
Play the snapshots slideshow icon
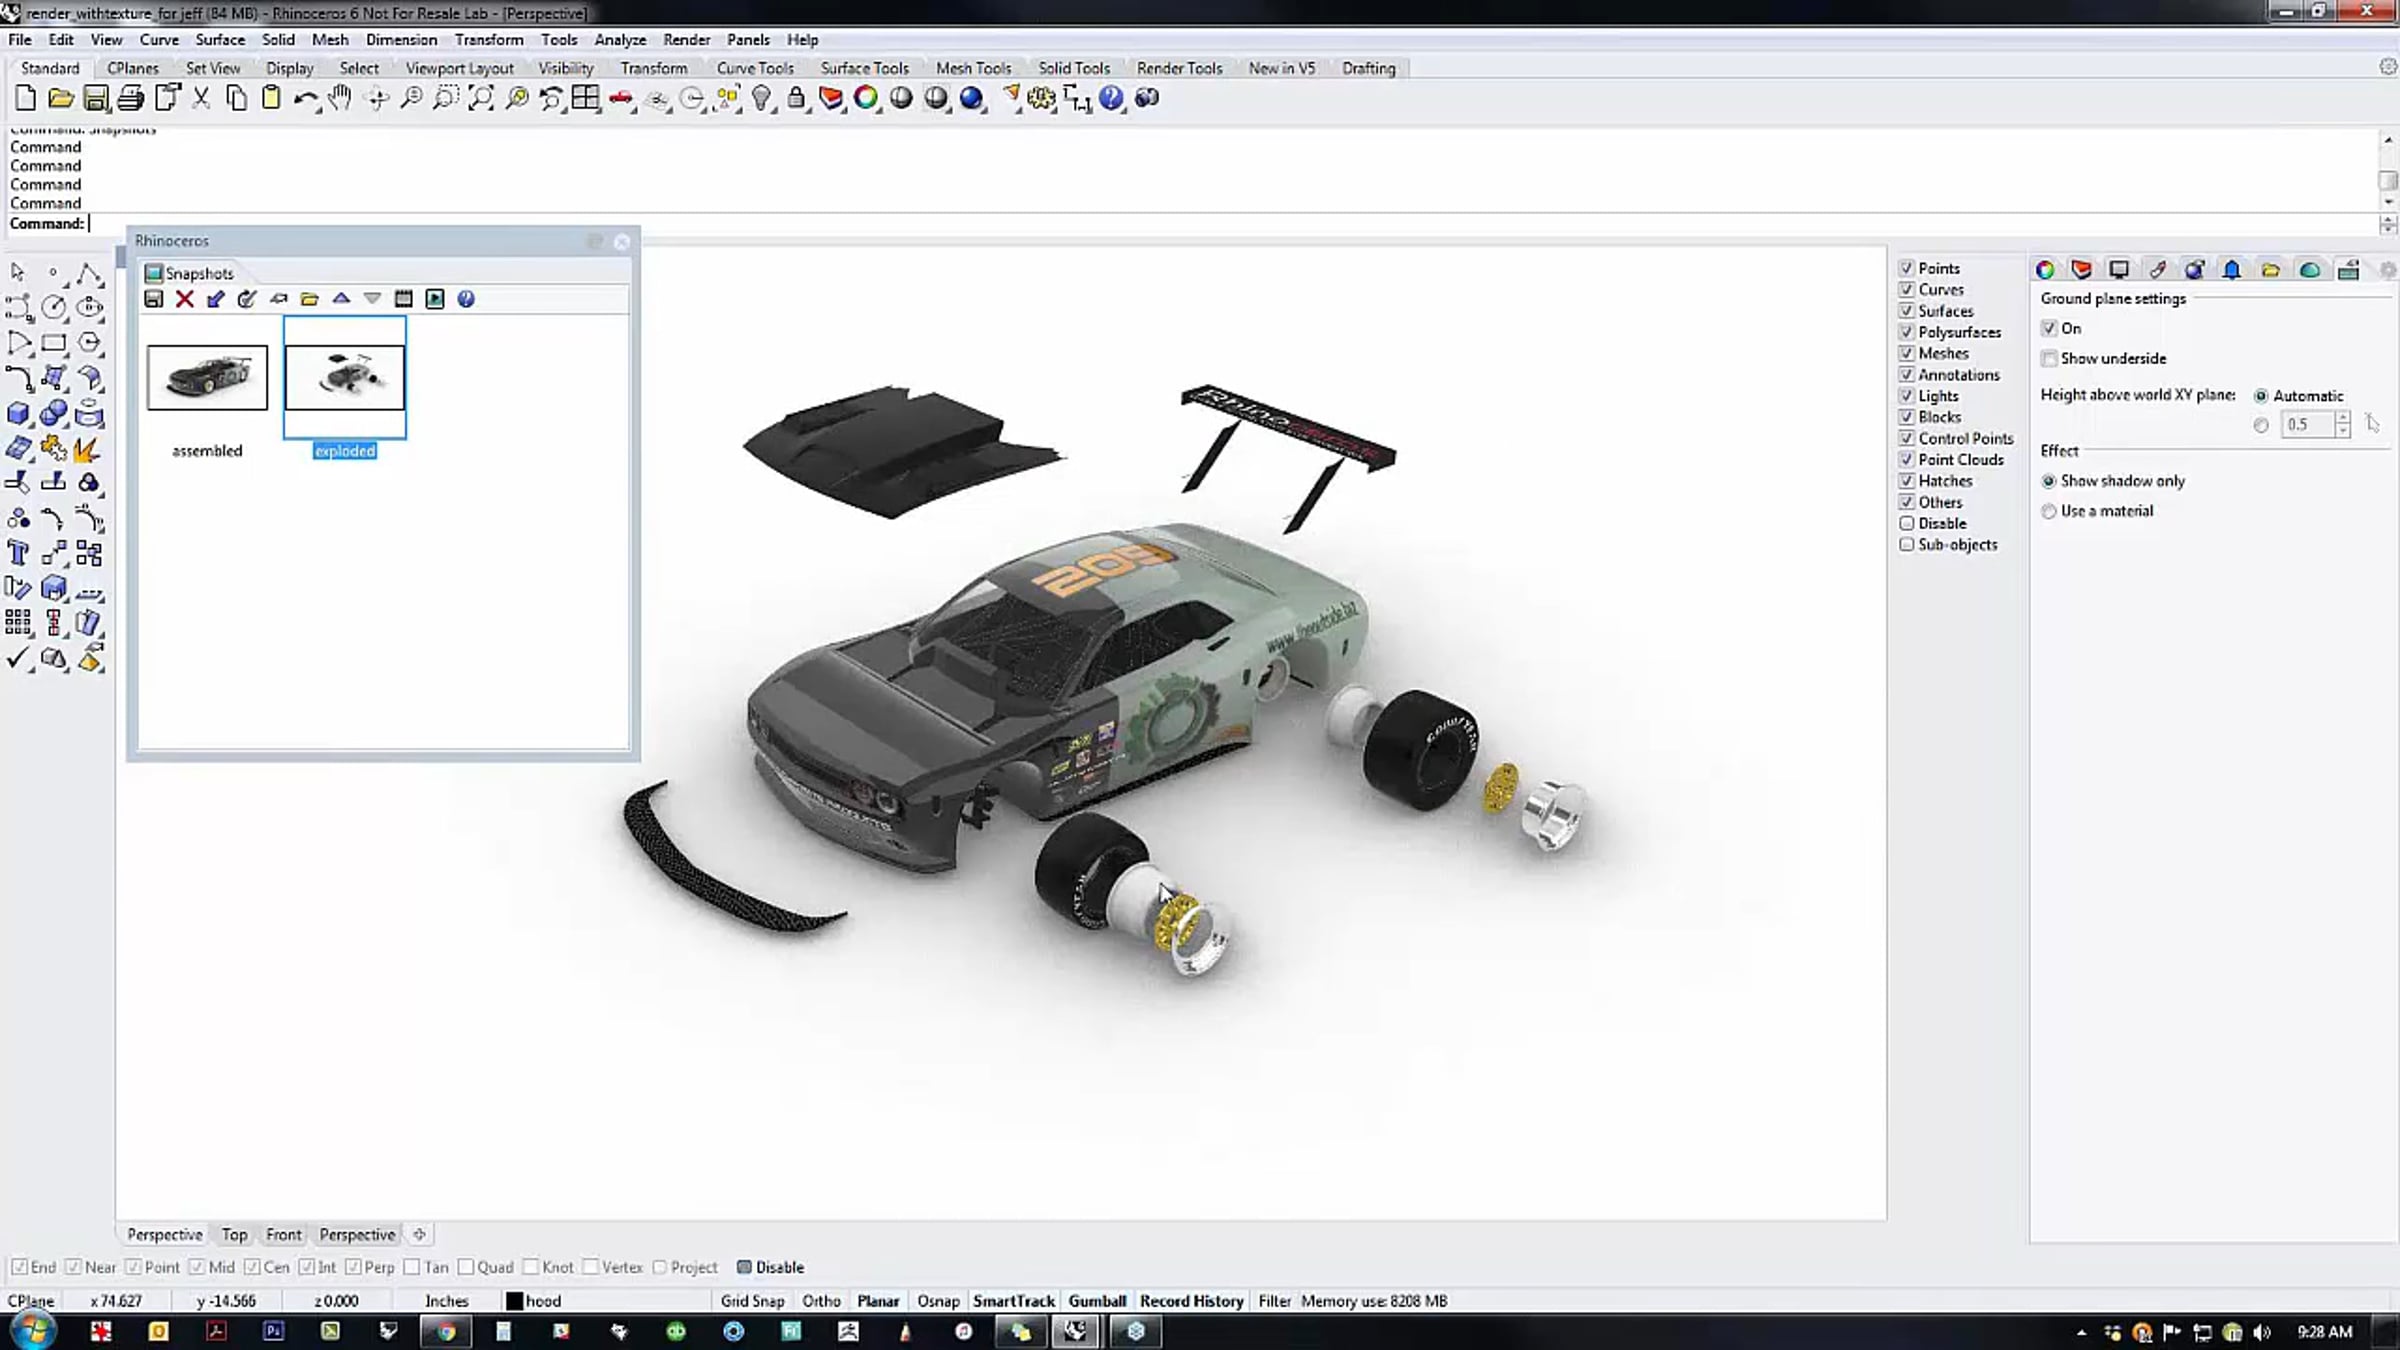[435, 299]
